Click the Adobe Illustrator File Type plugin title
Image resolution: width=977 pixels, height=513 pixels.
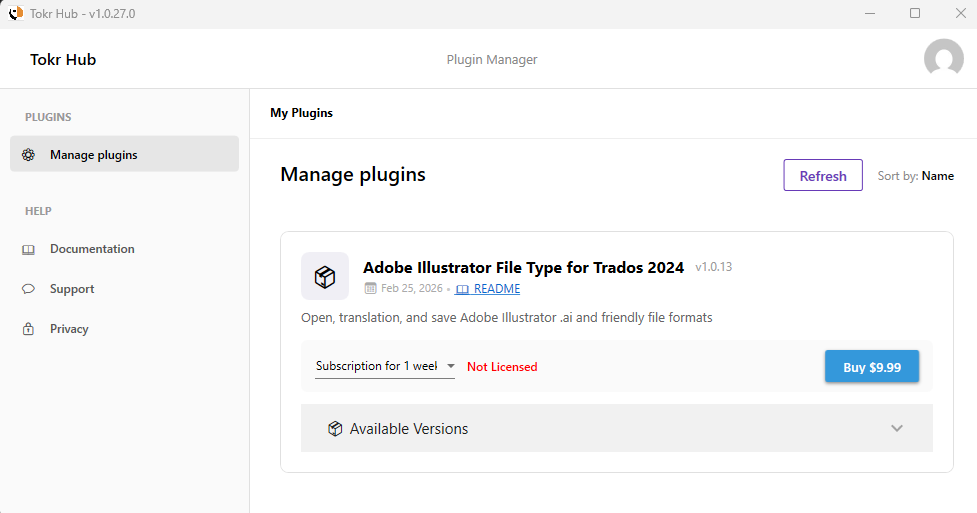coord(523,267)
